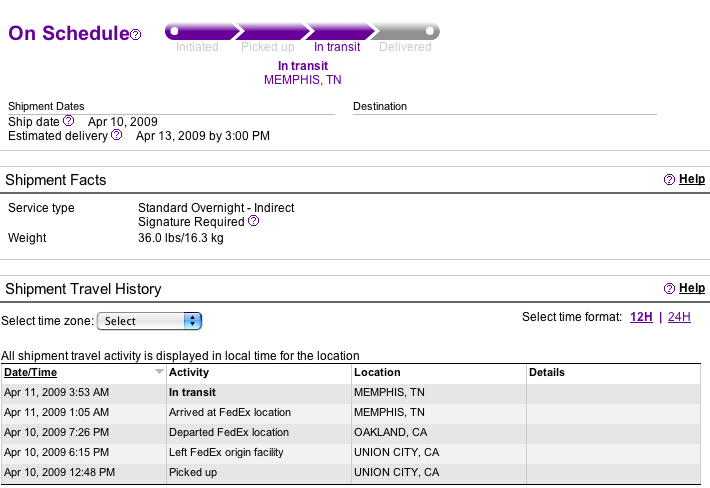
Task: Open Help link in Shipment Travel History
Action: pos(692,289)
